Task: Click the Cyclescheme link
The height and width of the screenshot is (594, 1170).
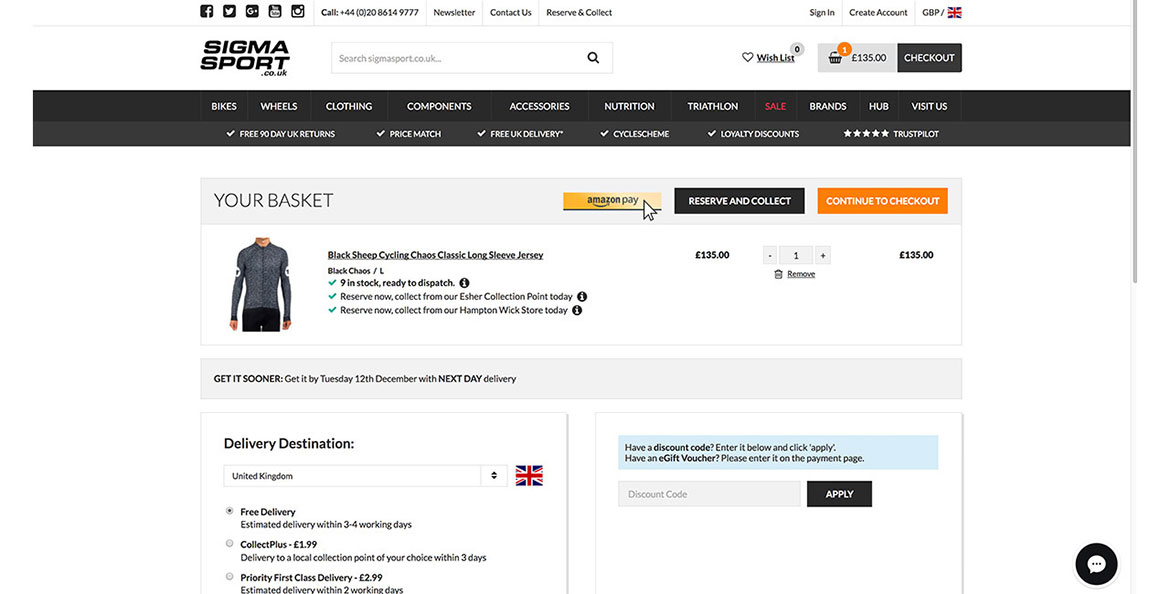Action: [634, 134]
